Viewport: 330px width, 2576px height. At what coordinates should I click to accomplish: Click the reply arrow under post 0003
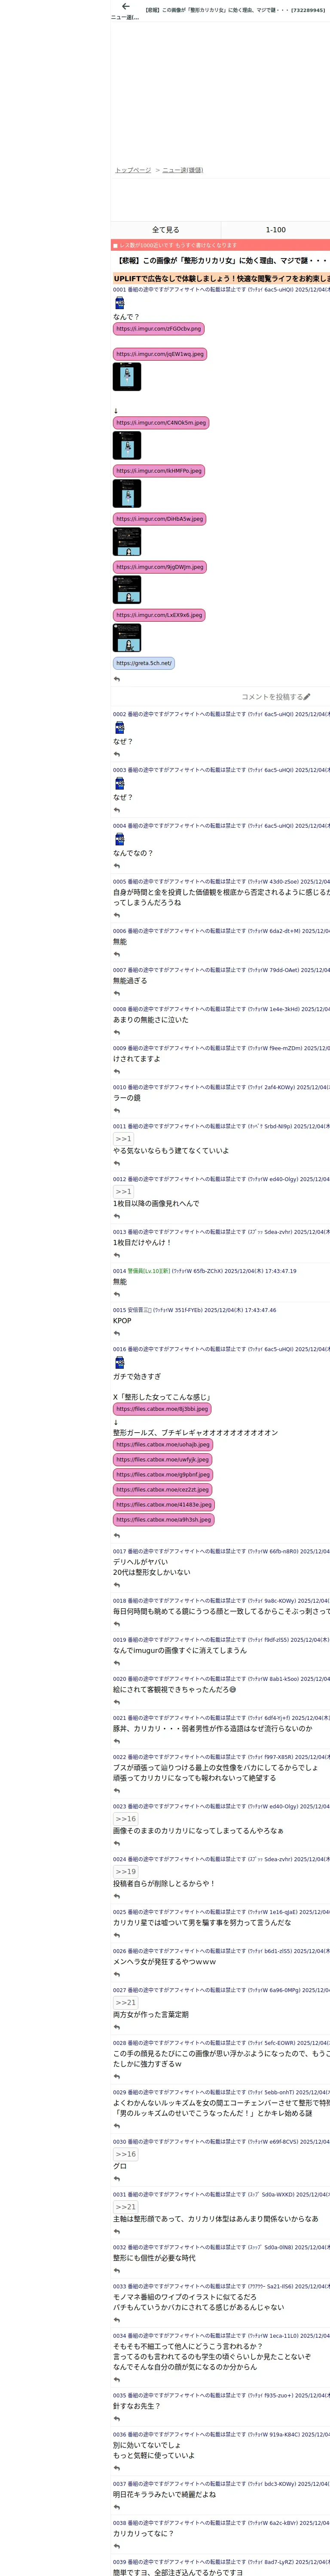click(117, 810)
